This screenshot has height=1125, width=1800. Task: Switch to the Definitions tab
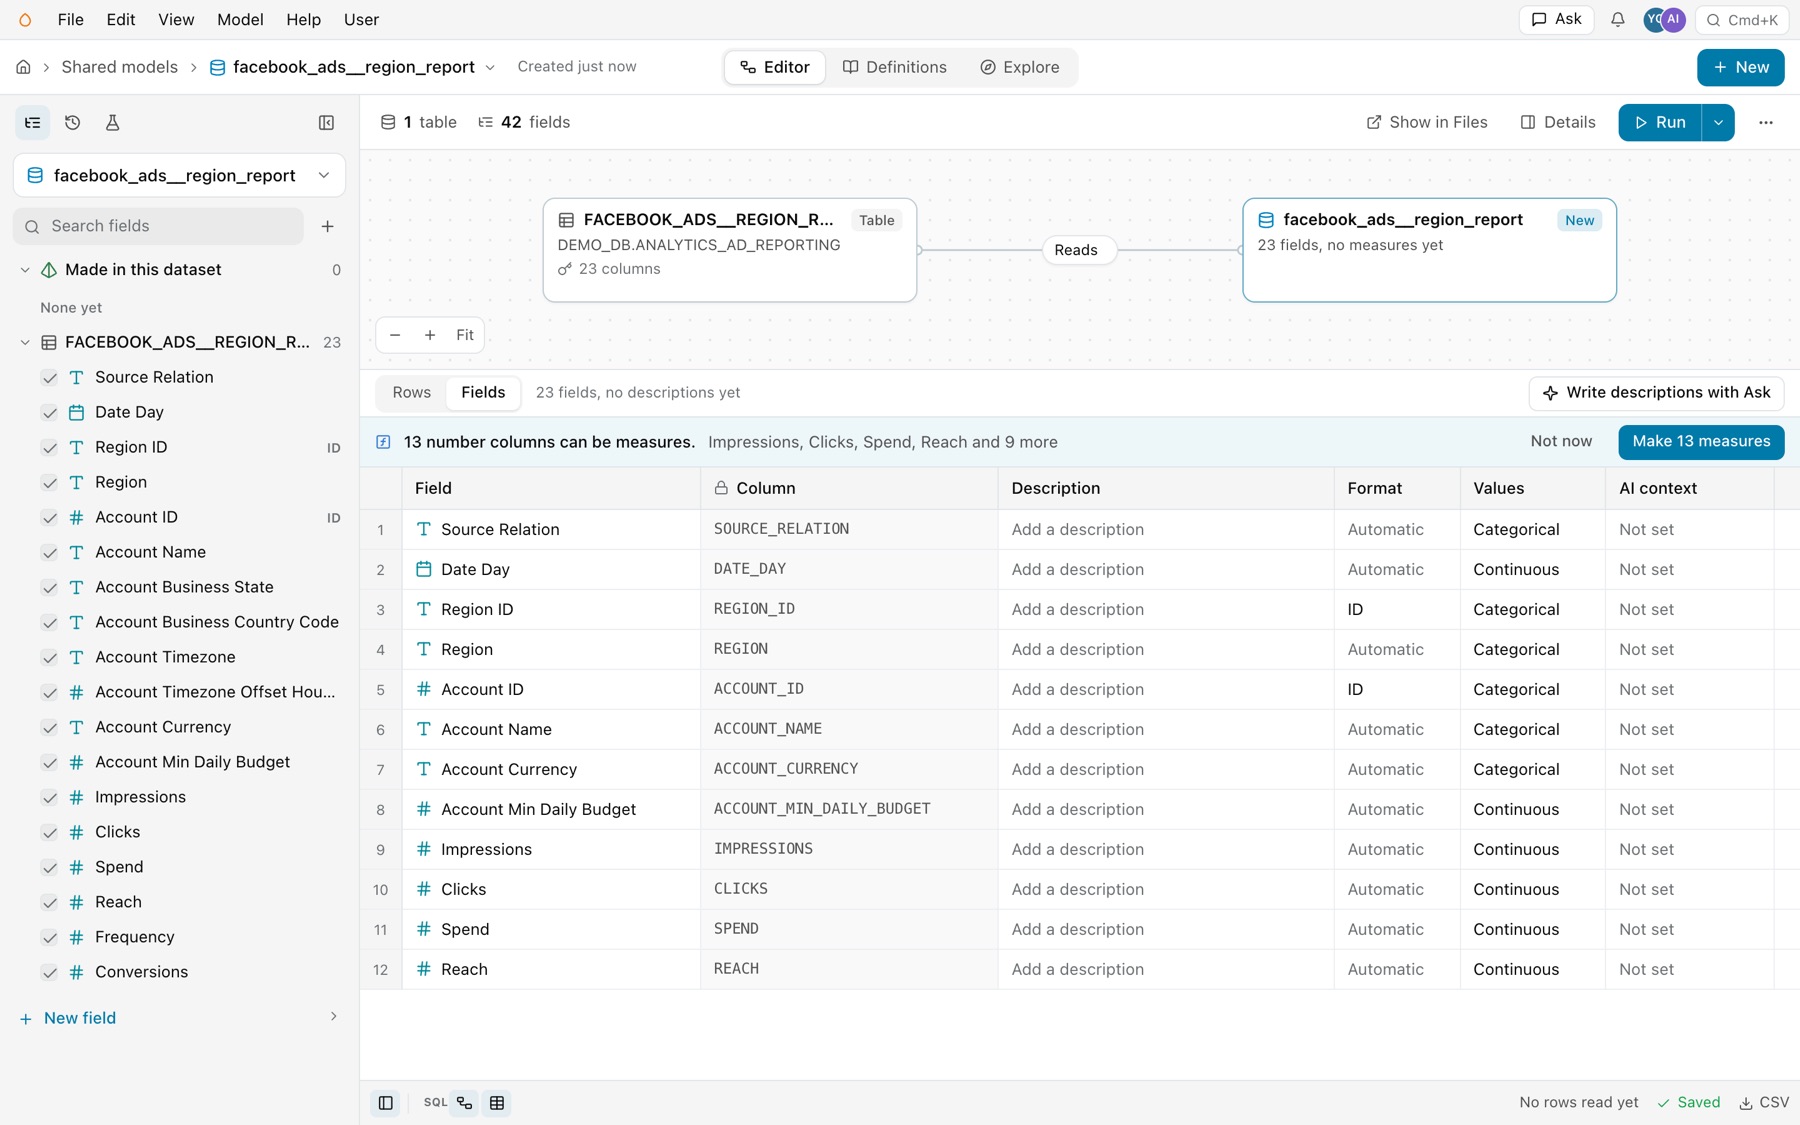[x=895, y=67]
